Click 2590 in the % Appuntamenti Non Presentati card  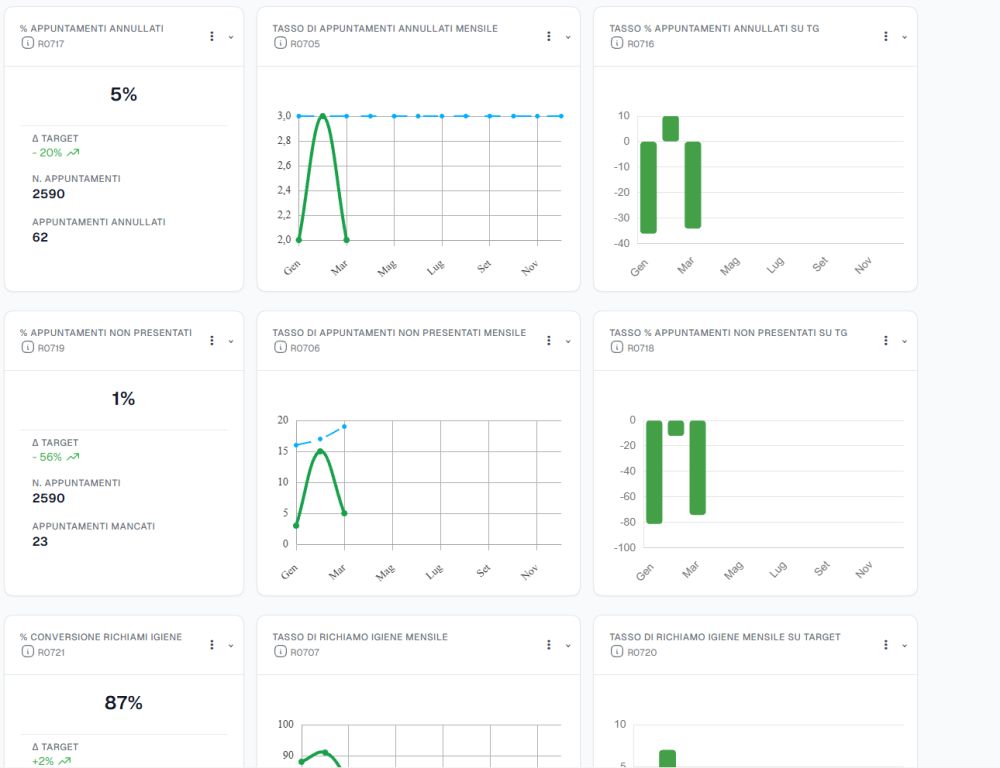[48, 498]
